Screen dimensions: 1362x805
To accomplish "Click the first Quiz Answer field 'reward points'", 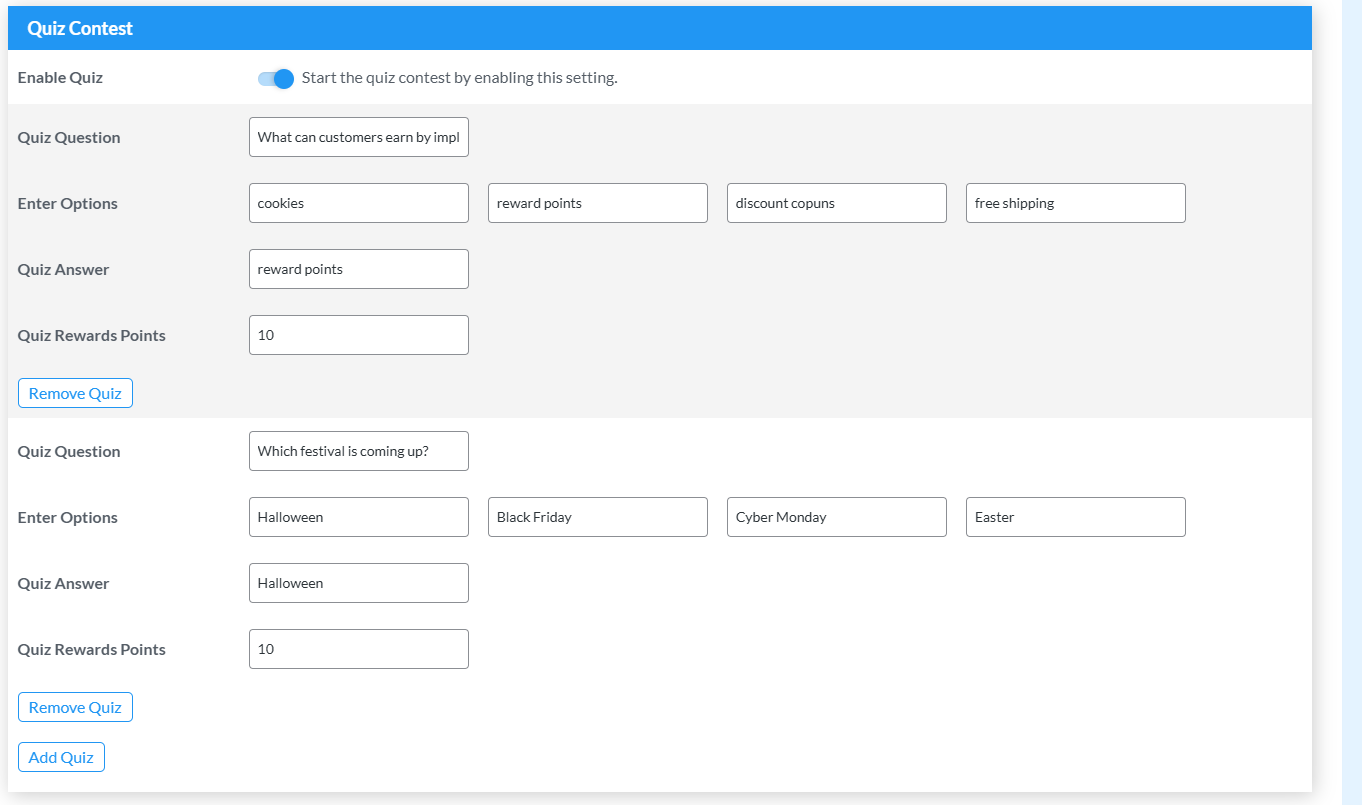I will pyautogui.click(x=358, y=269).
